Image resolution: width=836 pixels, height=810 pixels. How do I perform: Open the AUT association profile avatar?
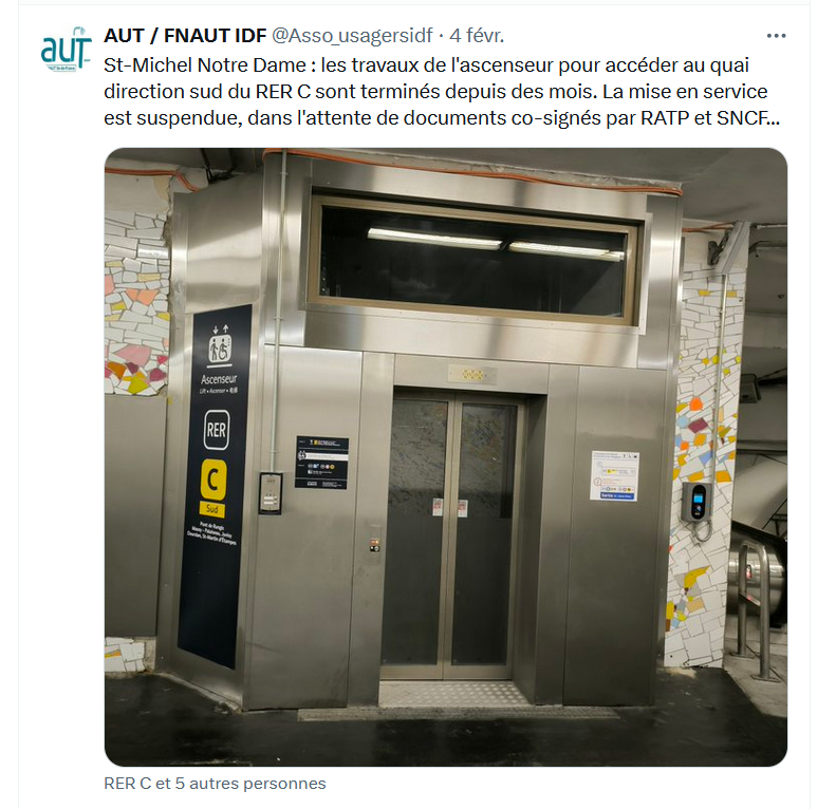tap(66, 49)
